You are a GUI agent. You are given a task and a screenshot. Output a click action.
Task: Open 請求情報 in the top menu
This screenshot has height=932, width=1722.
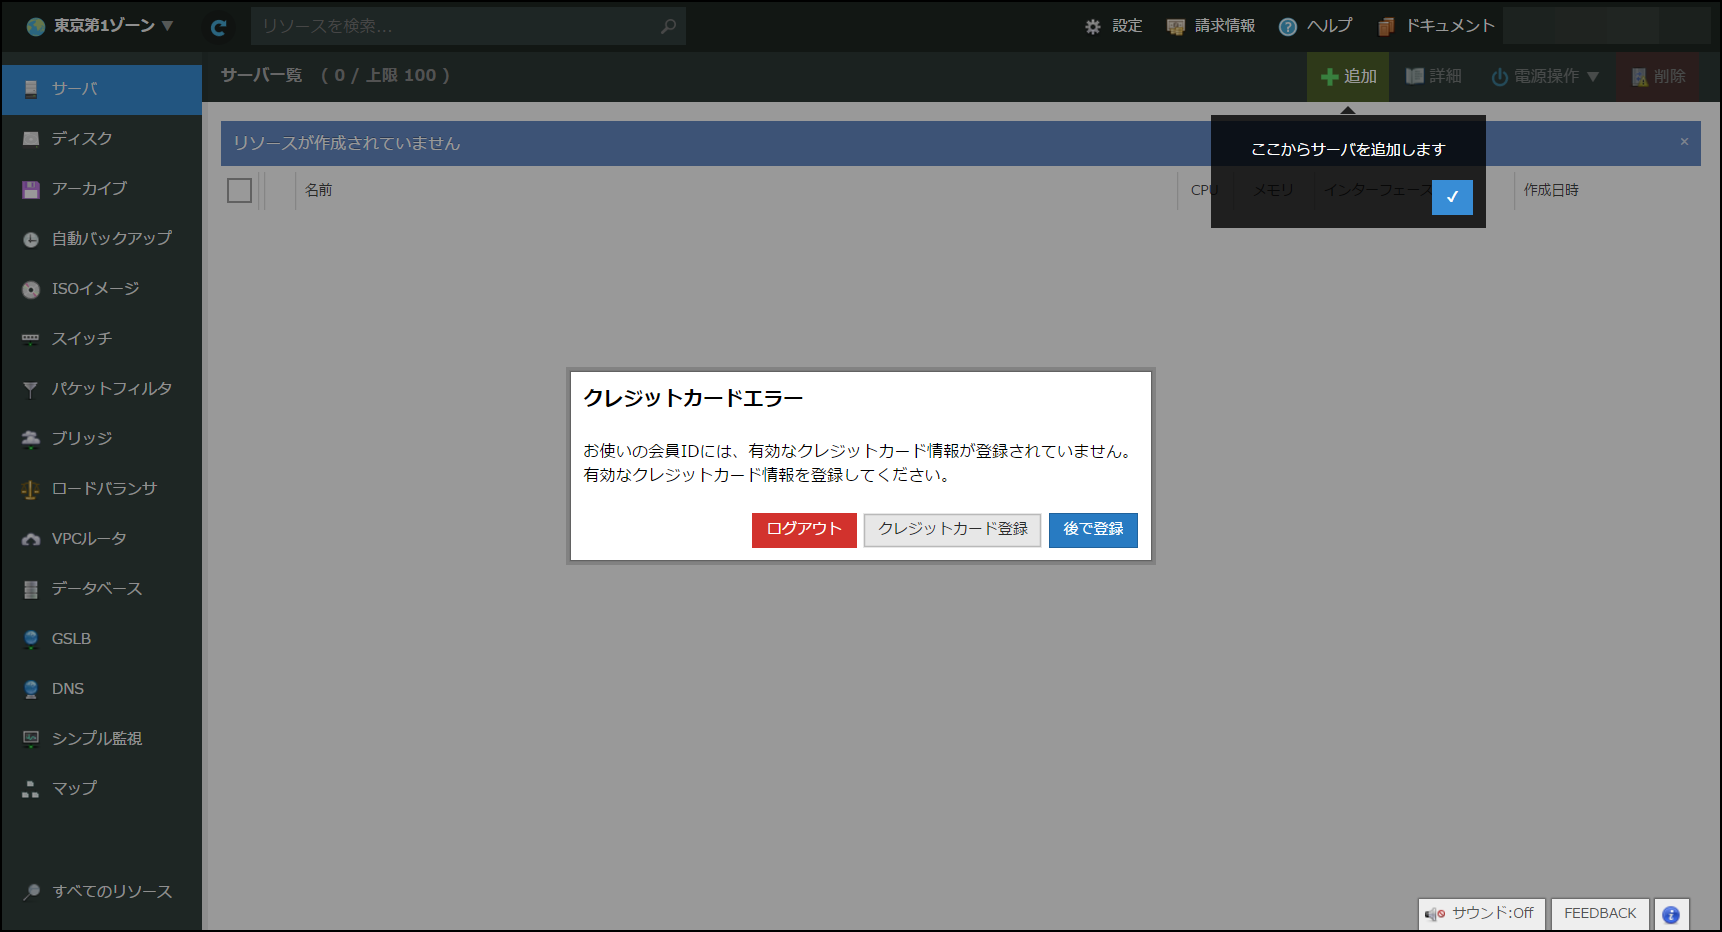tap(1211, 26)
